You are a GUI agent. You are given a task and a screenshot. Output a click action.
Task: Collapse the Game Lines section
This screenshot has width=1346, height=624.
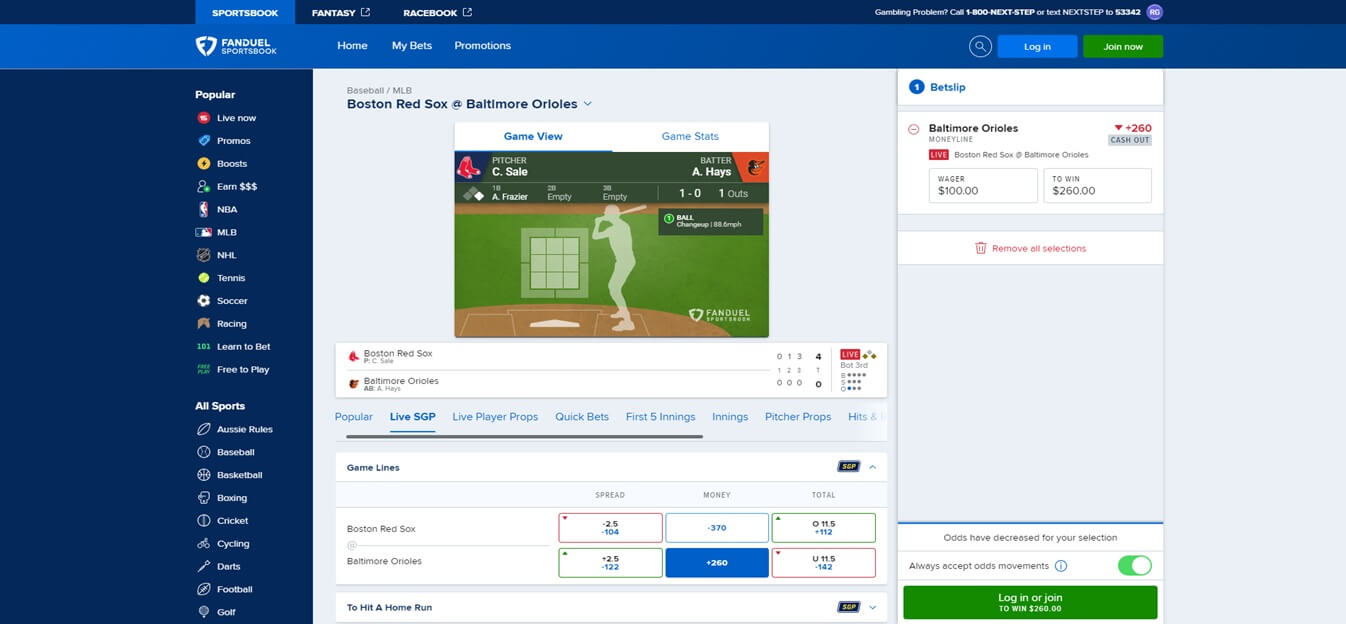click(x=872, y=467)
